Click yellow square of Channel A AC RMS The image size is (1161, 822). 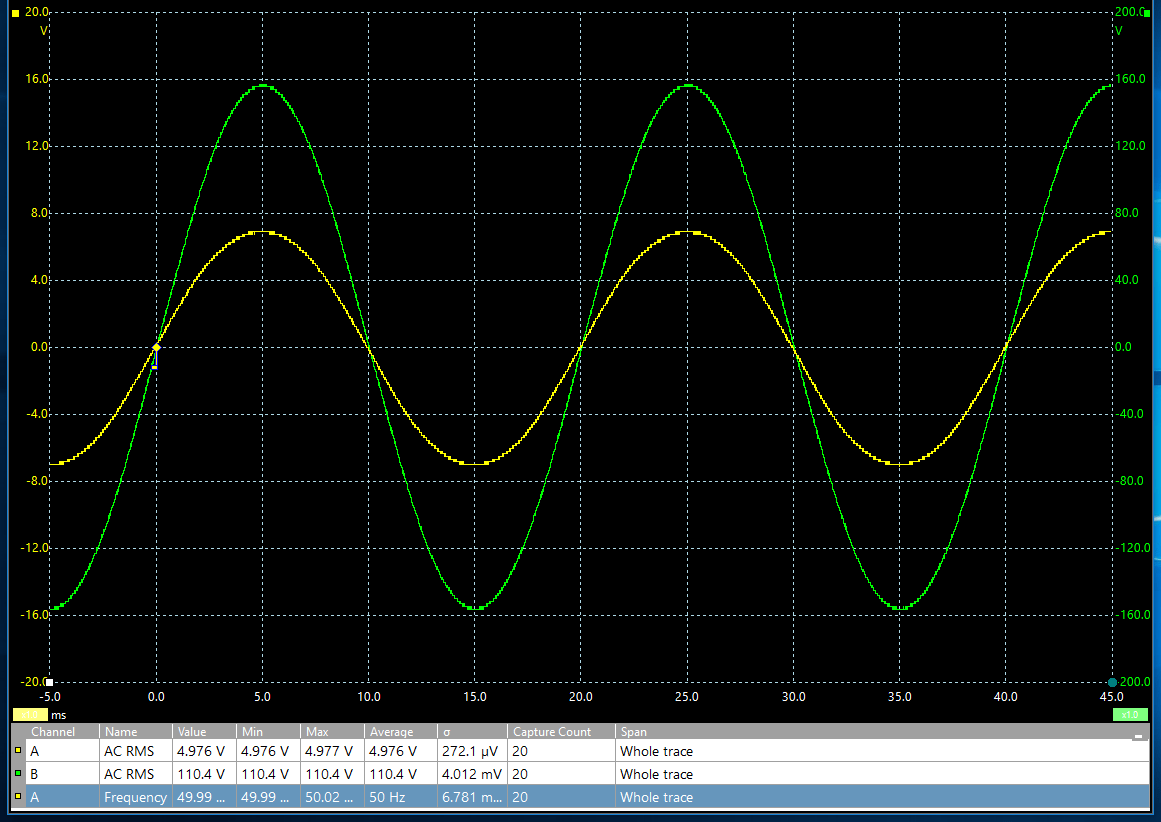pos(18,751)
